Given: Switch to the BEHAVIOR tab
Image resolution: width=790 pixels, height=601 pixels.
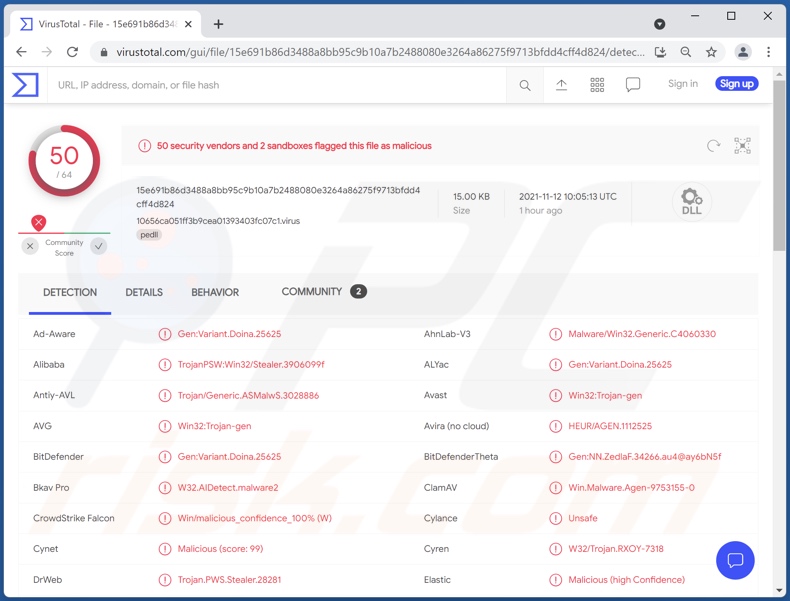Looking at the screenshot, I should point(215,292).
